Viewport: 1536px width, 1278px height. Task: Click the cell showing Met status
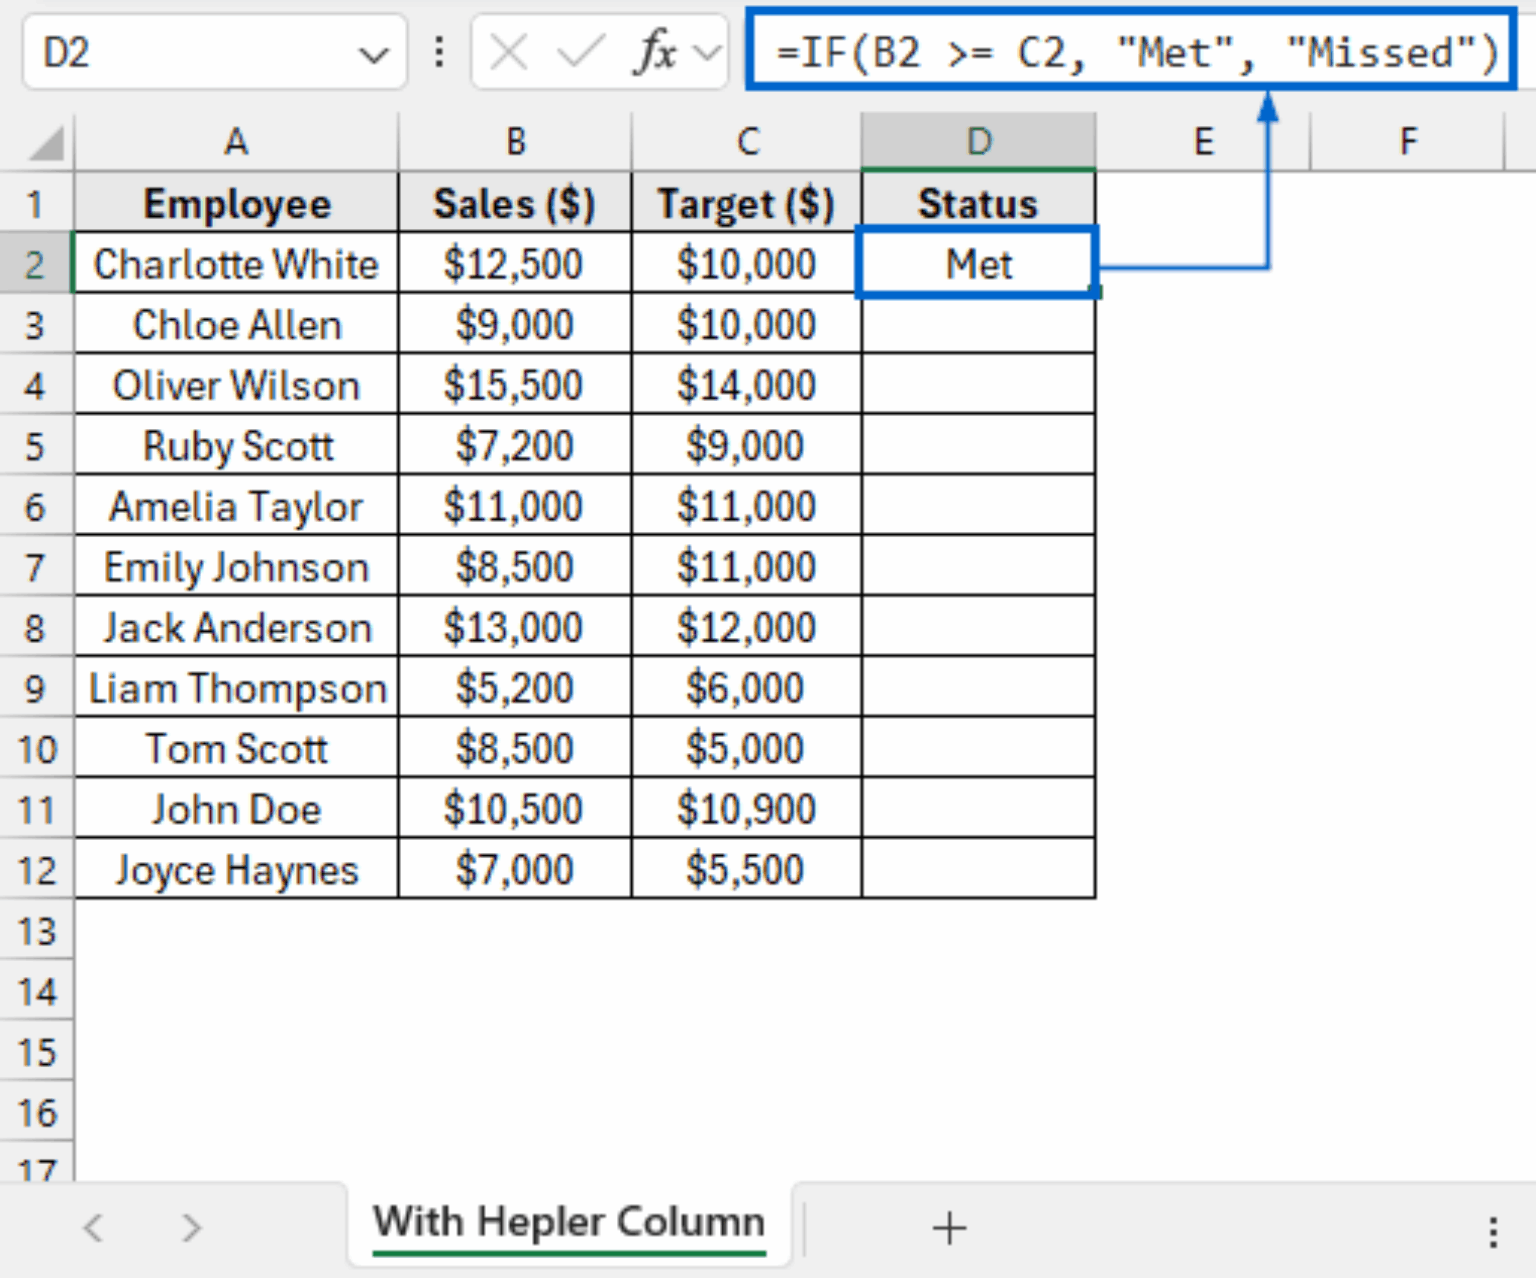click(977, 264)
